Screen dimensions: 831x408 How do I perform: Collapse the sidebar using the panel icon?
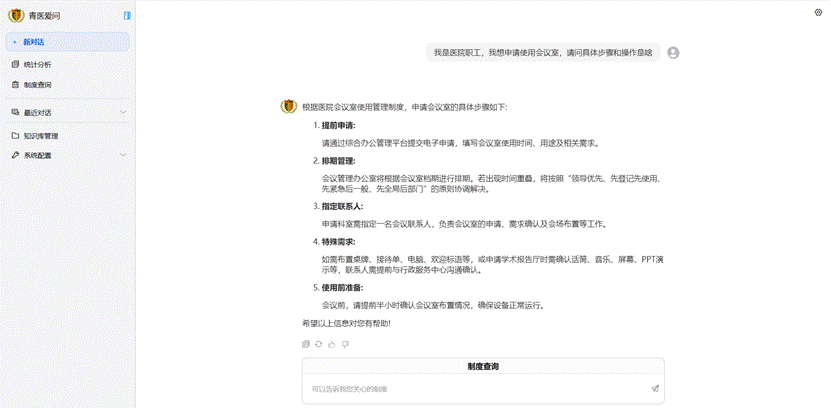(127, 15)
